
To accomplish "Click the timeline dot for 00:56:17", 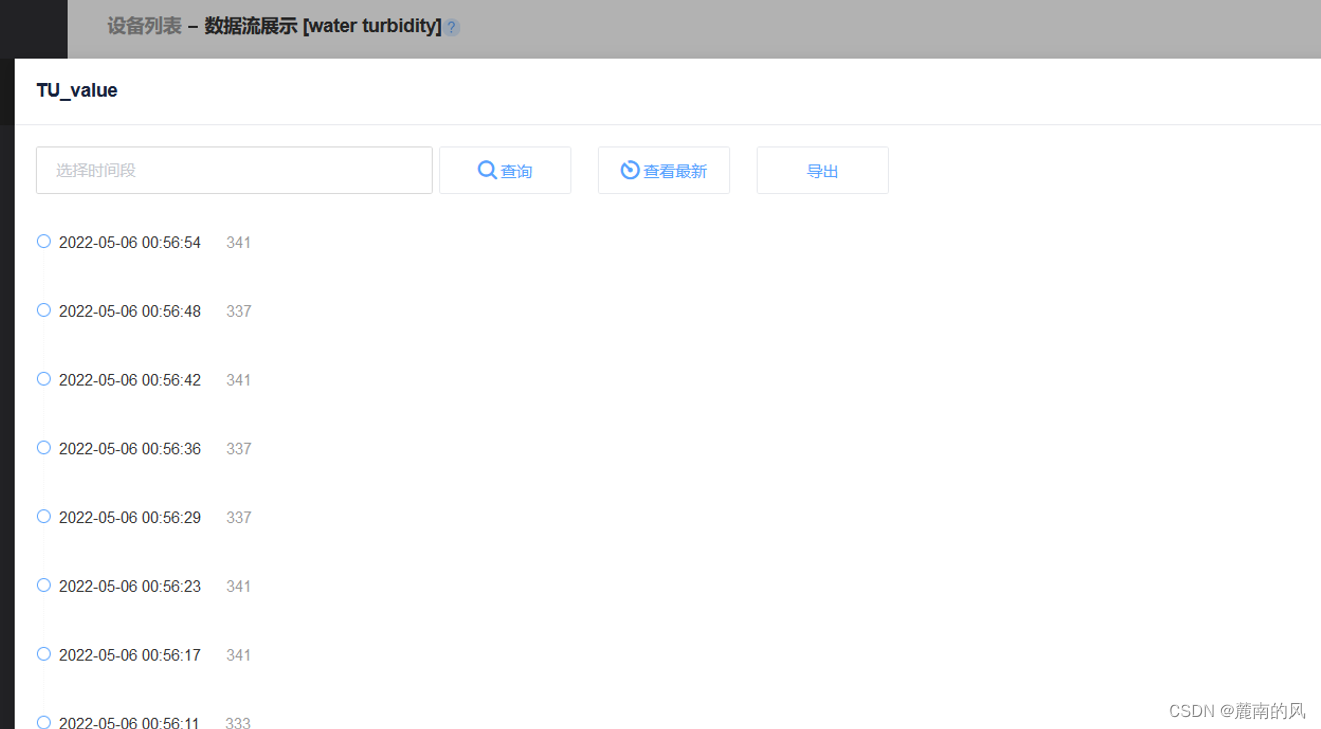I will tap(44, 654).
